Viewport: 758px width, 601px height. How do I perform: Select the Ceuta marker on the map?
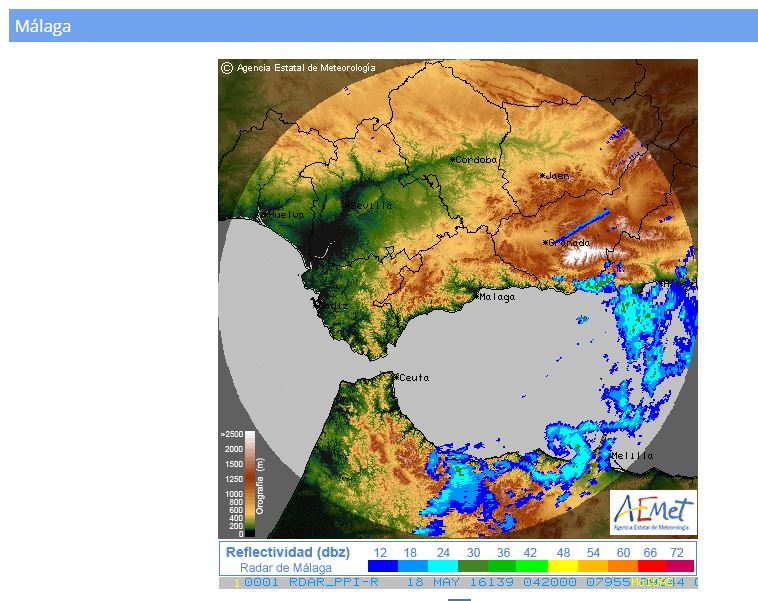click(397, 377)
